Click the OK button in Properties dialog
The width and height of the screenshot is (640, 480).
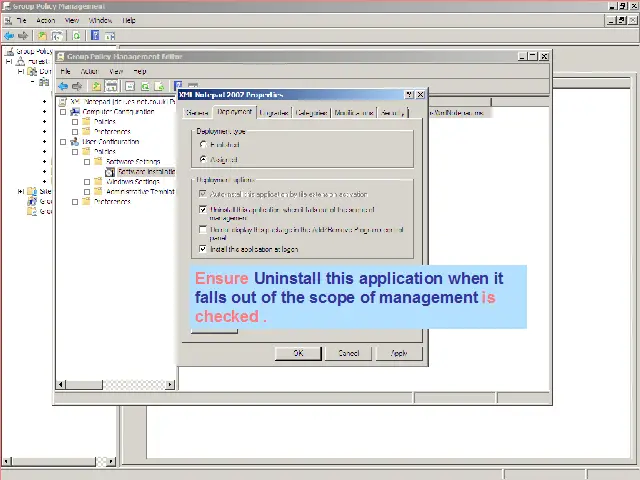pos(298,353)
